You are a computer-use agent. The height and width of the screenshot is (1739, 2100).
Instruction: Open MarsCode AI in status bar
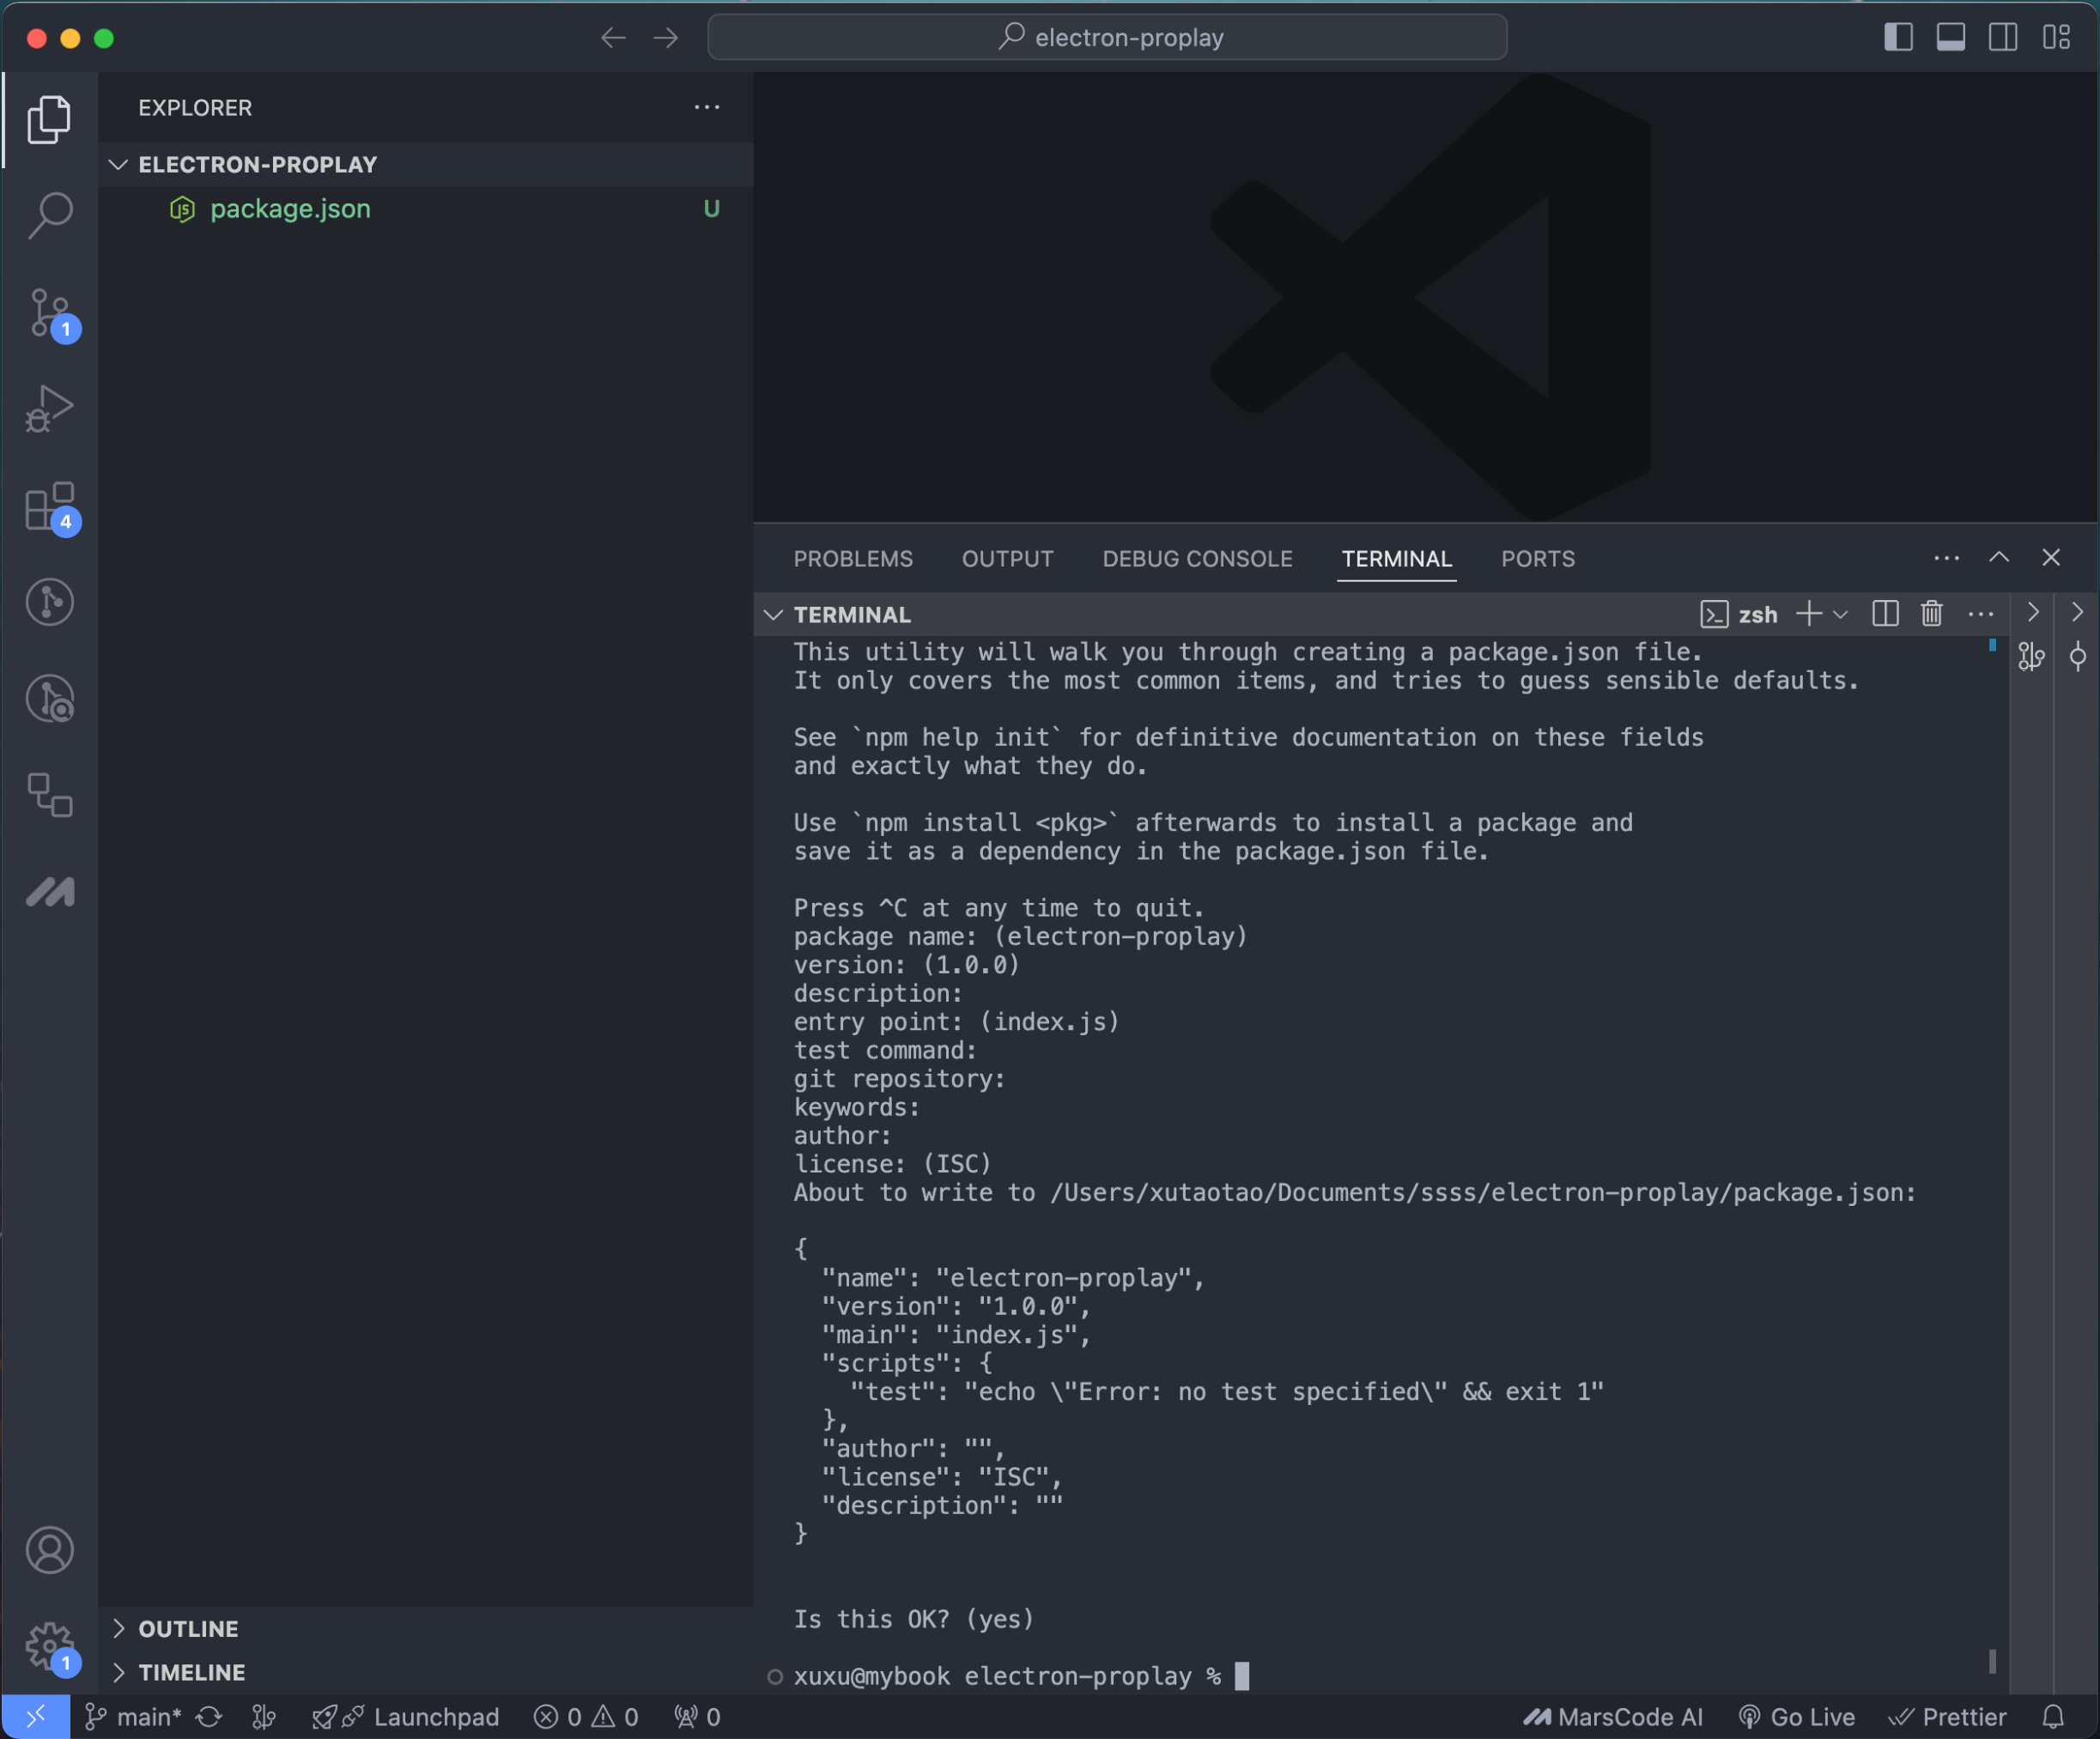(1613, 1717)
